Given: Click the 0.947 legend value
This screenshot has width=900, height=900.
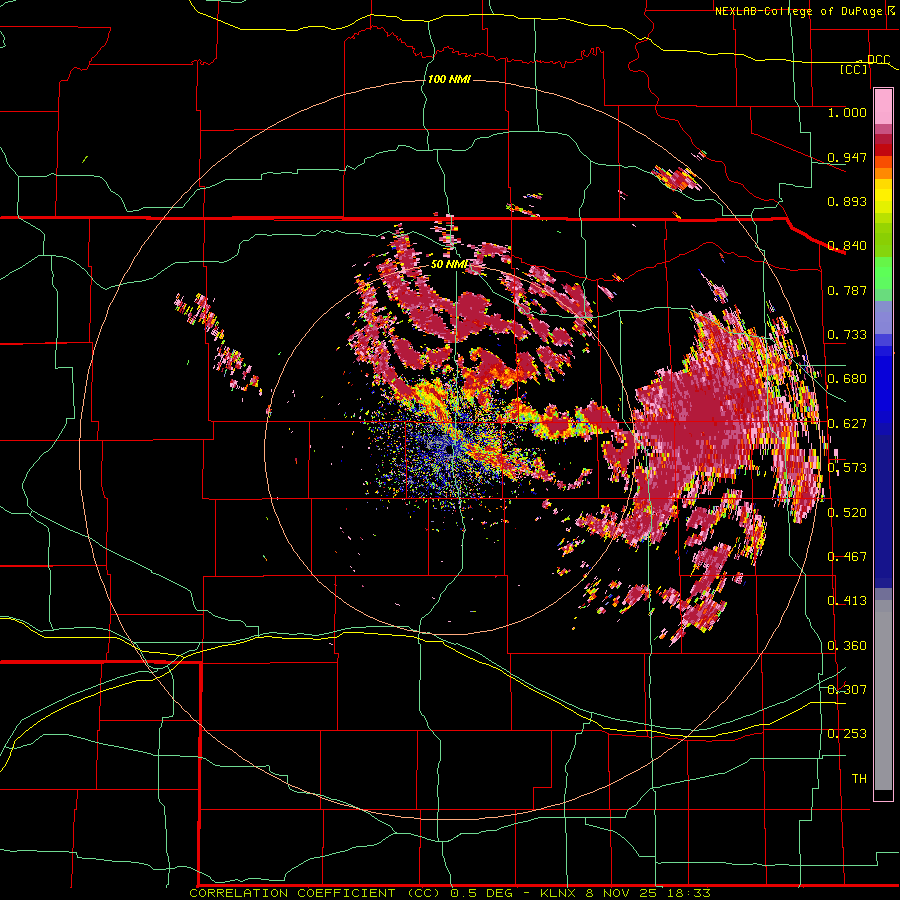Looking at the screenshot, I should pos(847,157).
